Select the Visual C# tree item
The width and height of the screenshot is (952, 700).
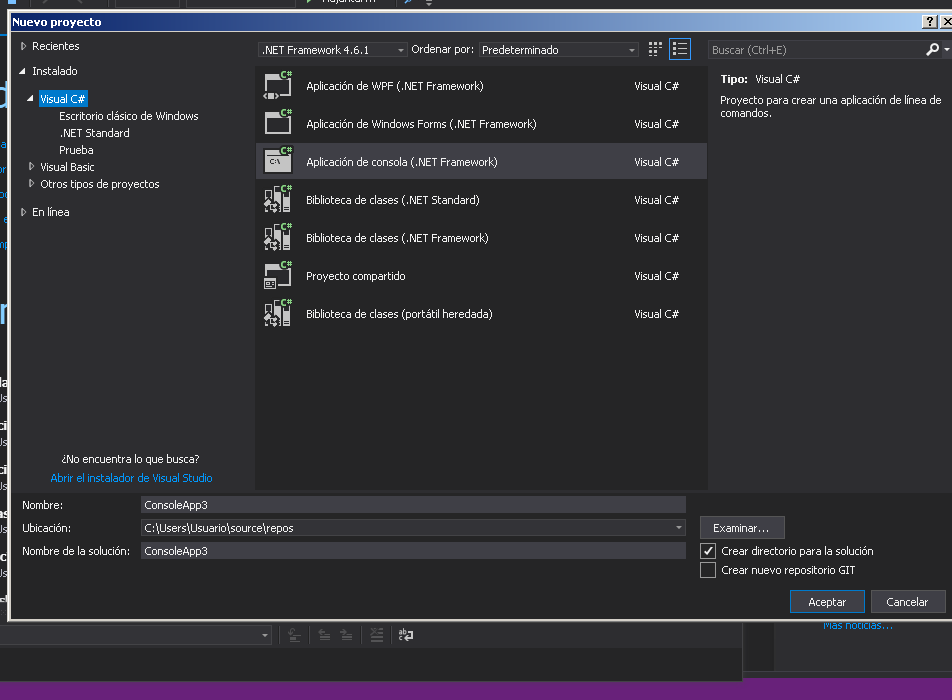(63, 99)
